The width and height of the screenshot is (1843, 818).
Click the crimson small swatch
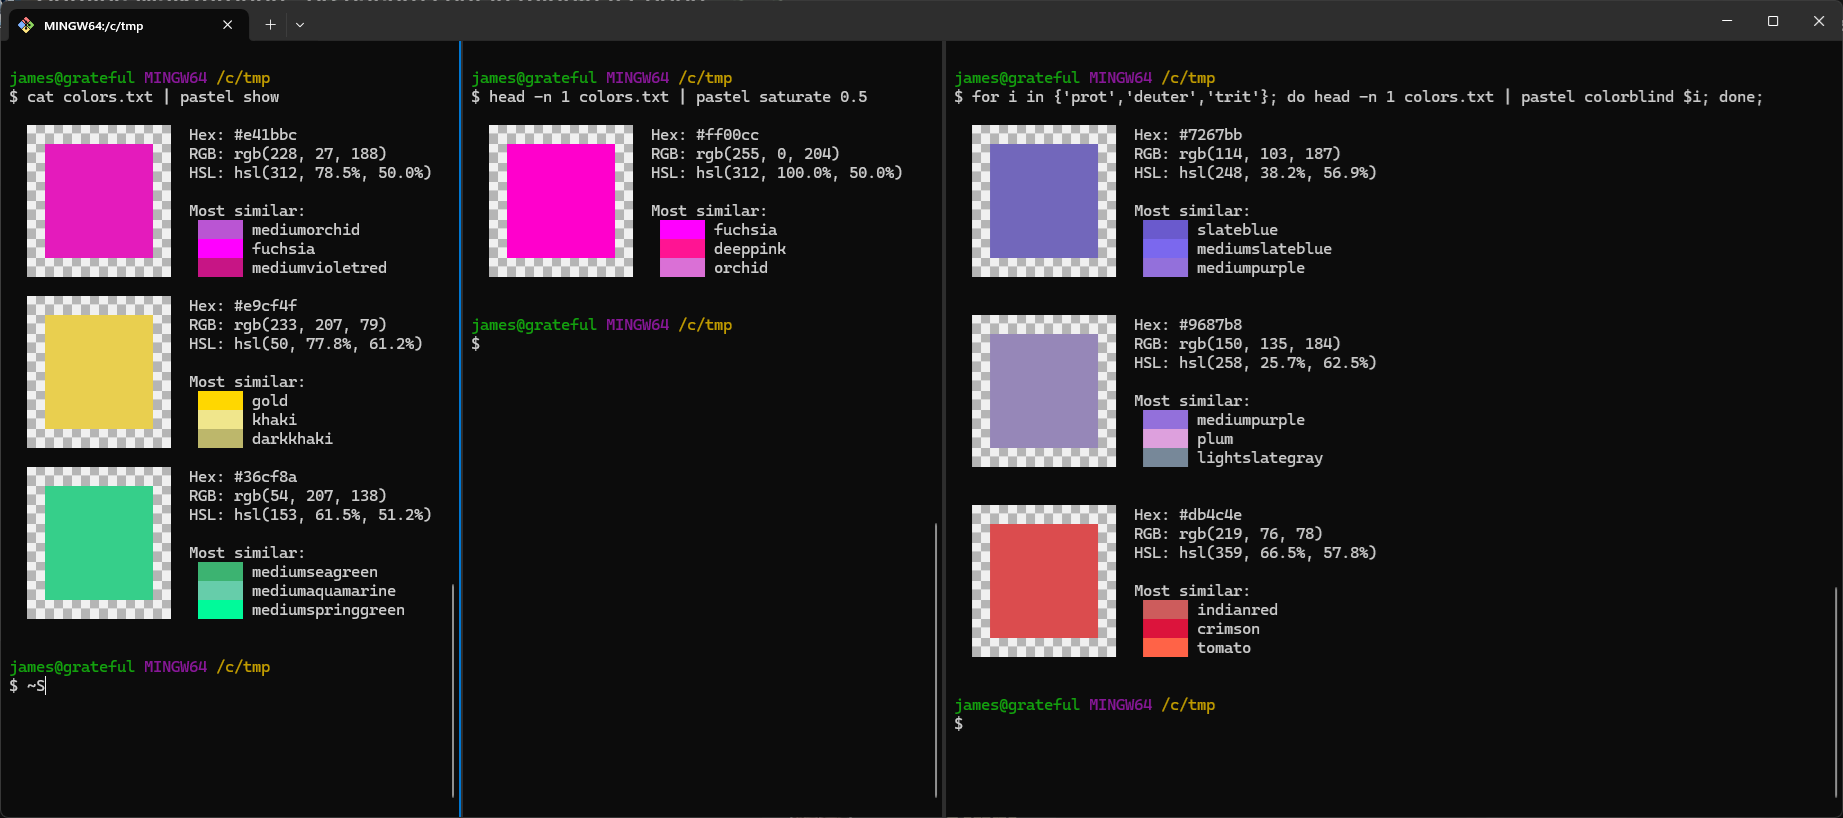1165,629
